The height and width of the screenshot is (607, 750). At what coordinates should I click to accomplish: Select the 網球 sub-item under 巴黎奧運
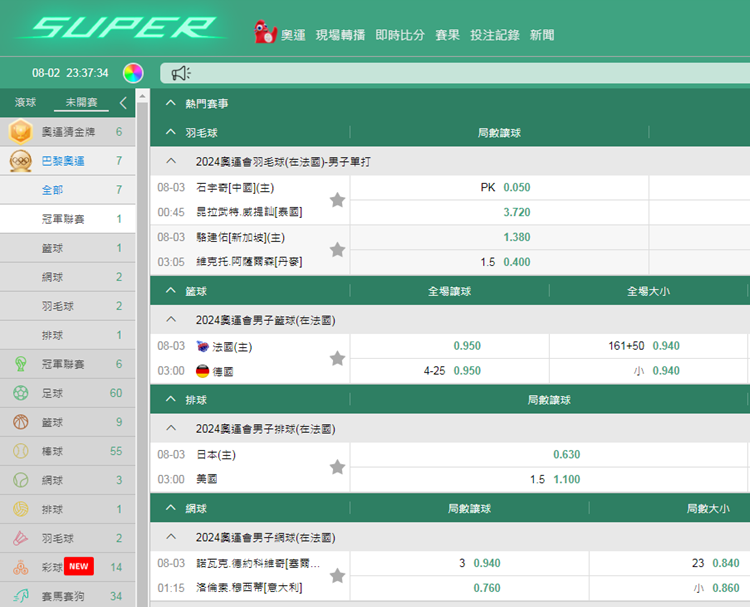pyautogui.click(x=68, y=277)
